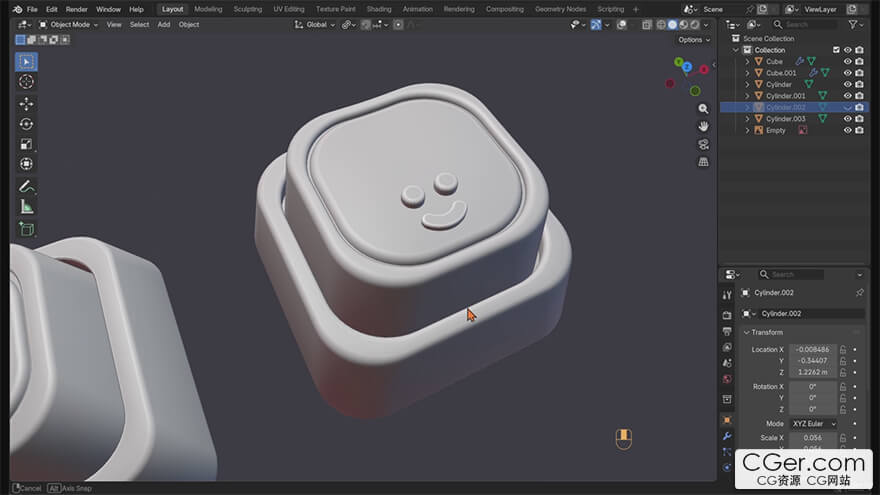
Task: Choose the Scale tool
Action: click(x=27, y=144)
